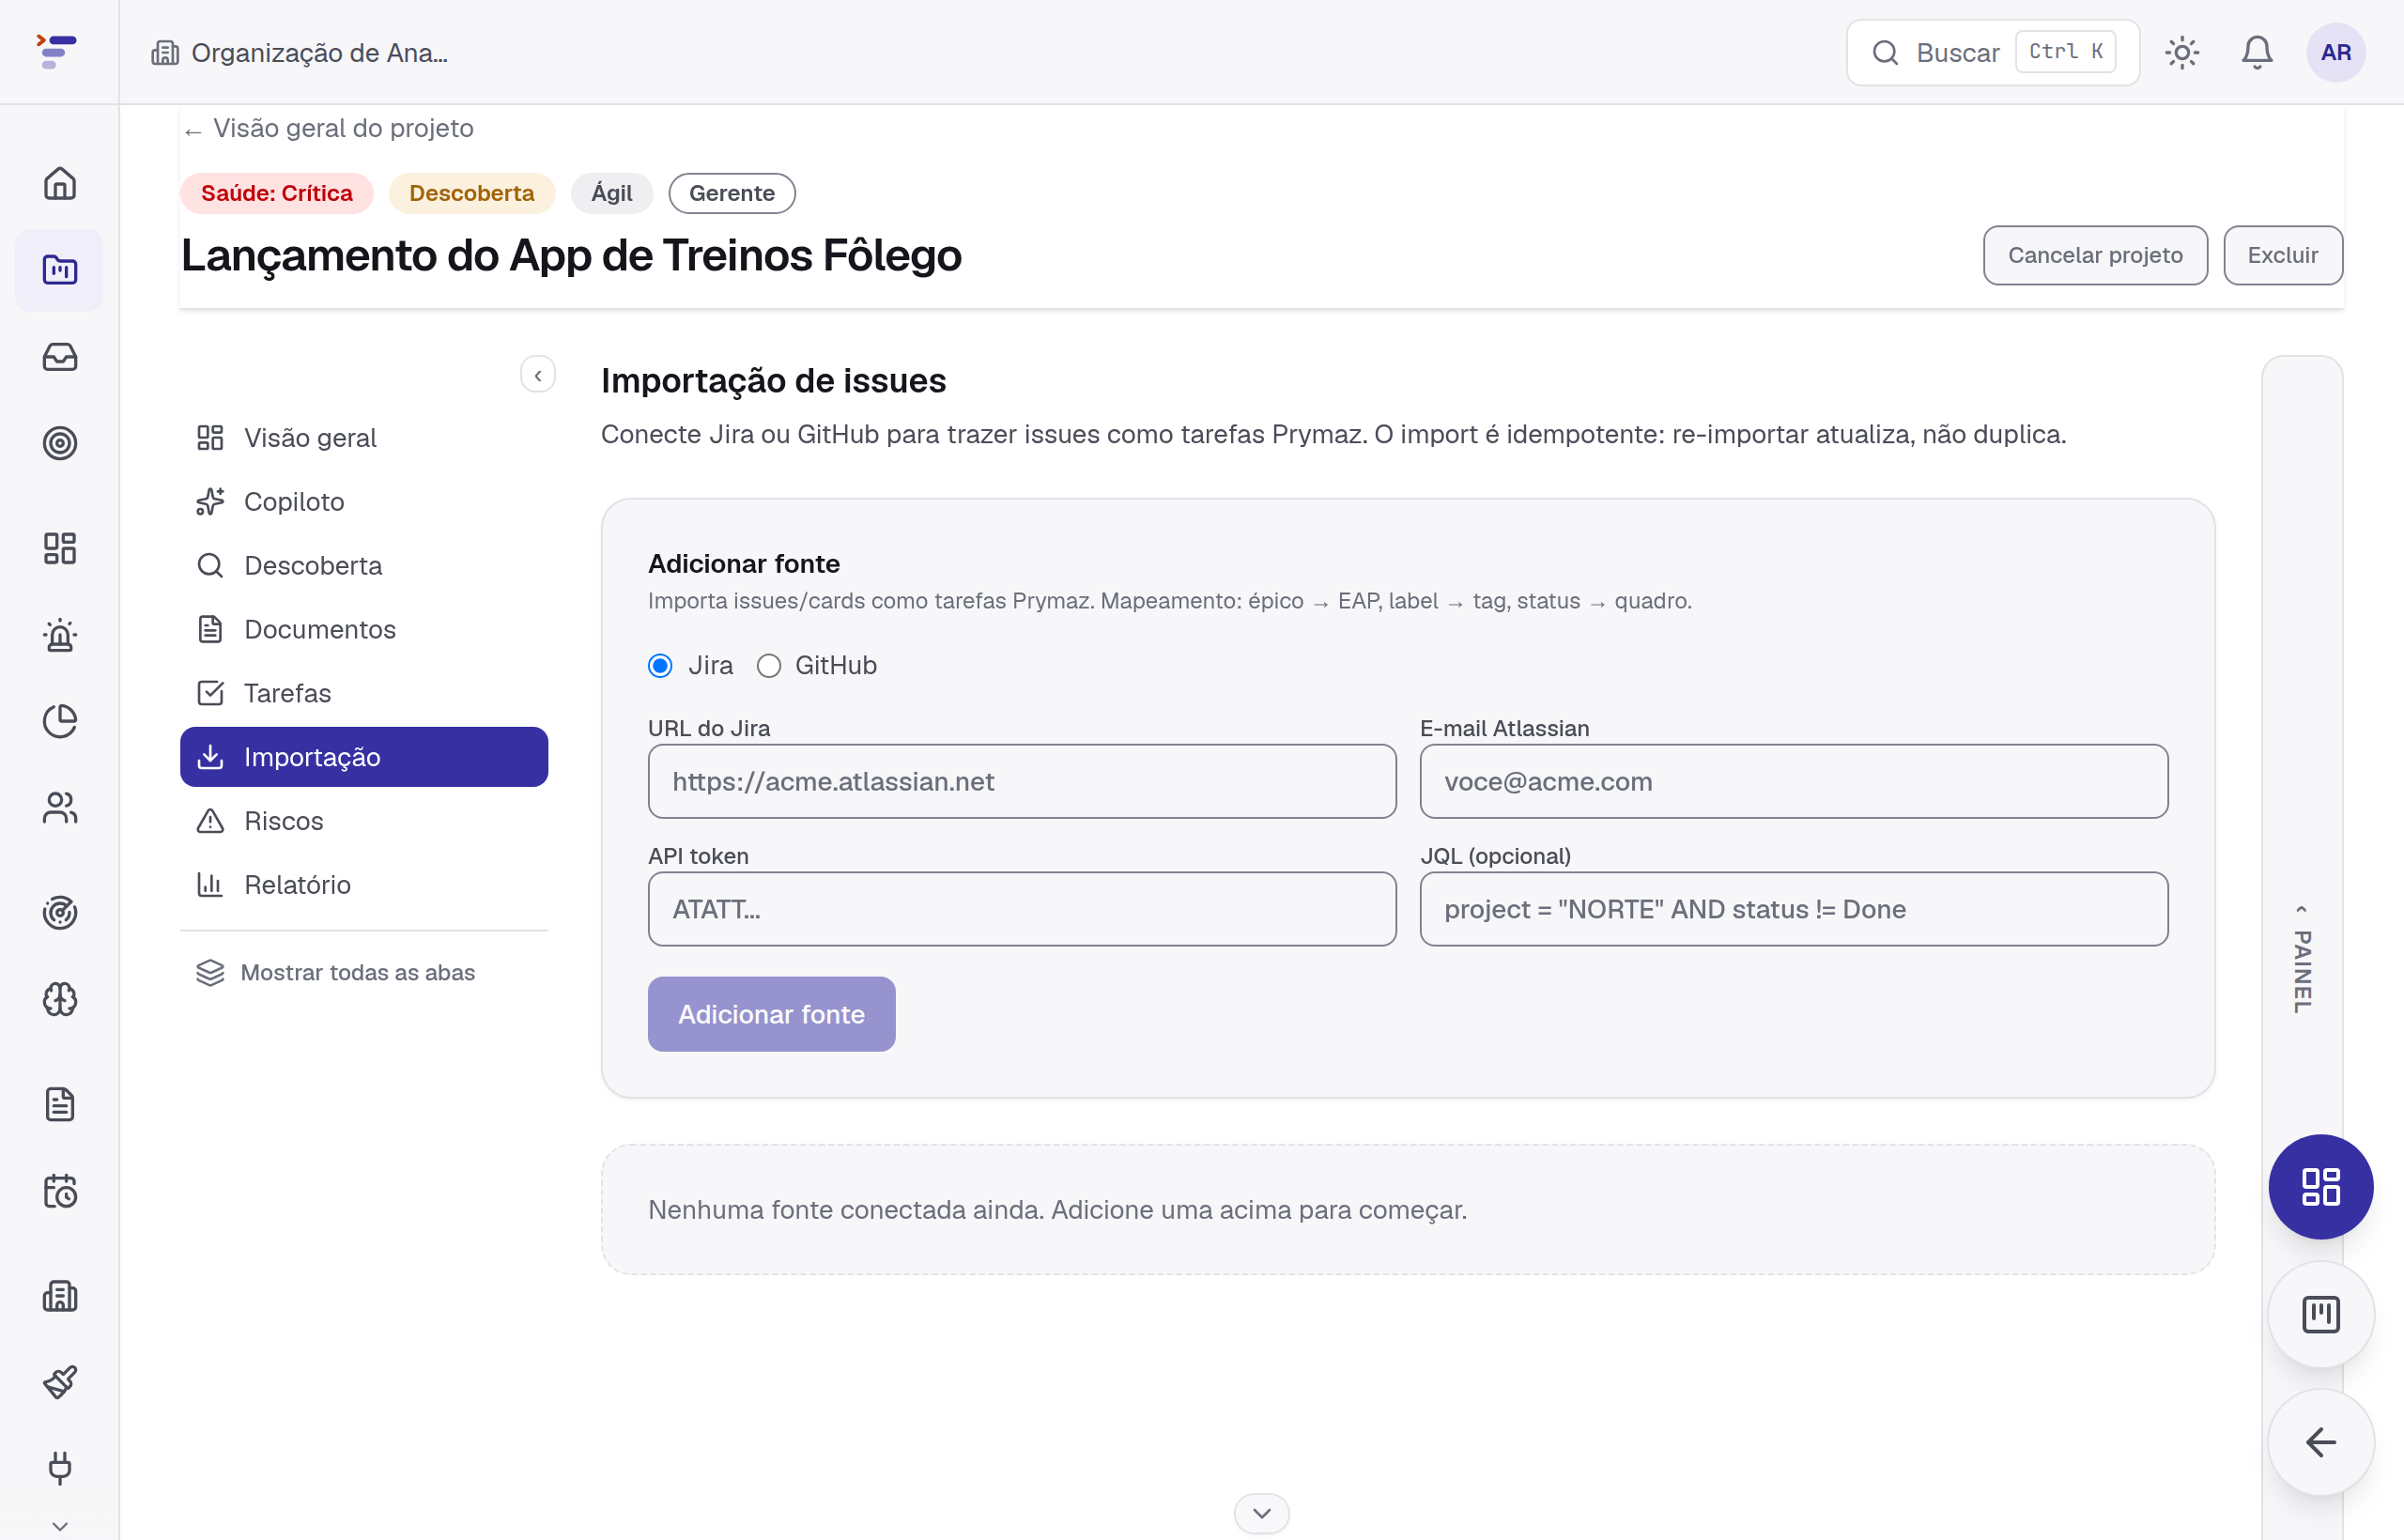Open the Documentos tab
This screenshot has width=2404, height=1540.
(x=364, y=629)
